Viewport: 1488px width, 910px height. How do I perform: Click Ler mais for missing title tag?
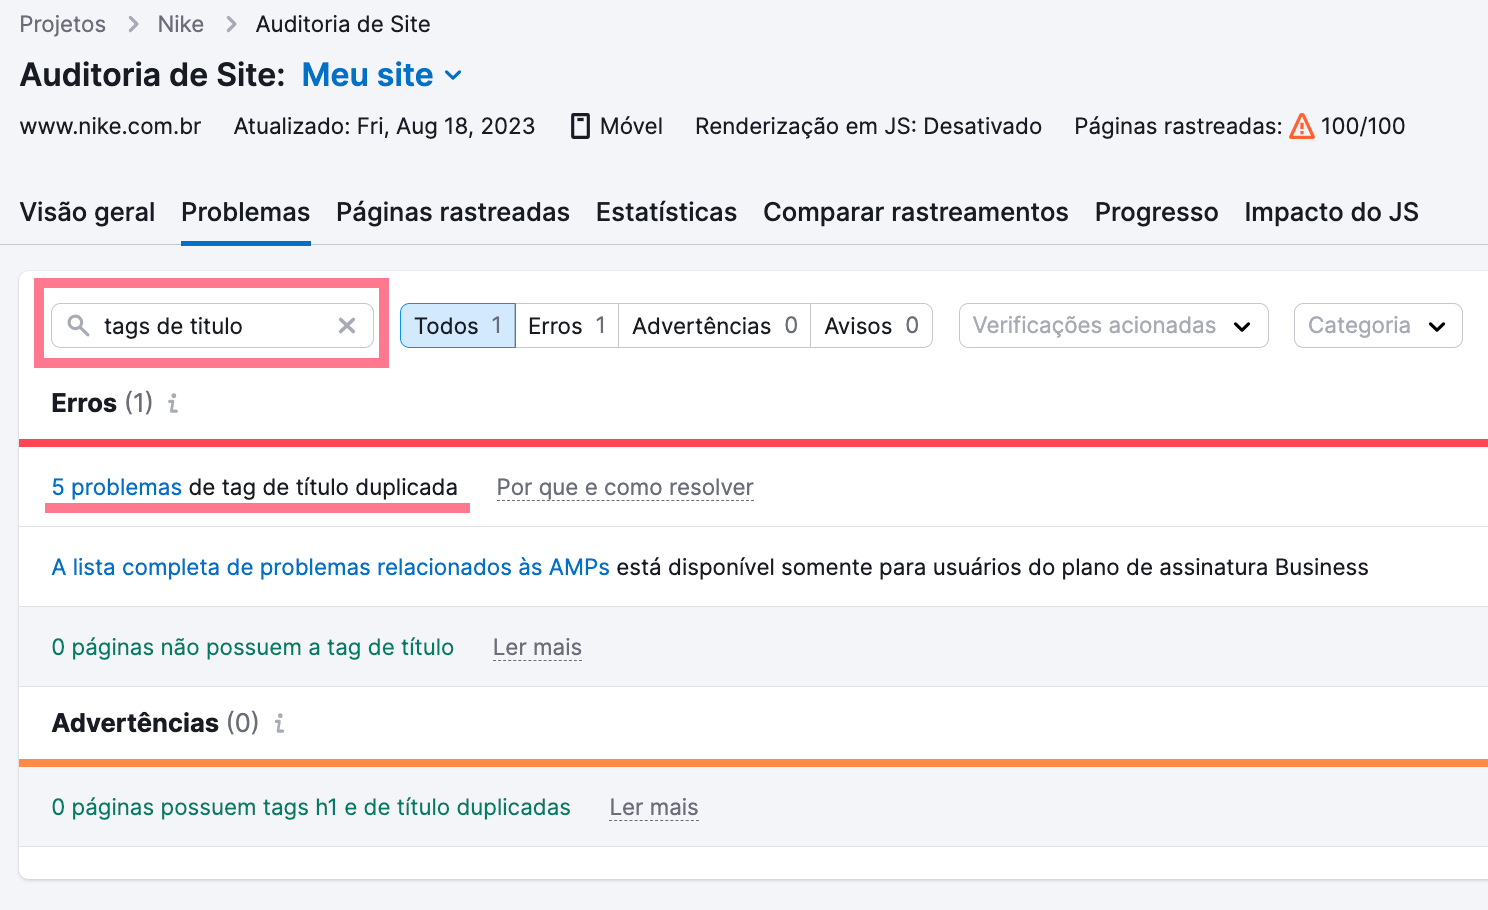(537, 647)
